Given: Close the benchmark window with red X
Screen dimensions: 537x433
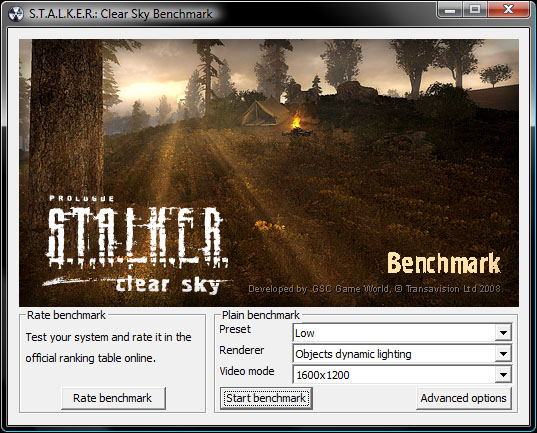Looking at the screenshot, I should tap(509, 10).
